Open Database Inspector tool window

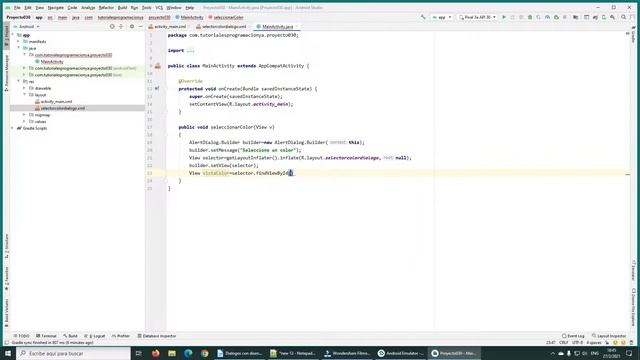pyautogui.click(x=157, y=336)
